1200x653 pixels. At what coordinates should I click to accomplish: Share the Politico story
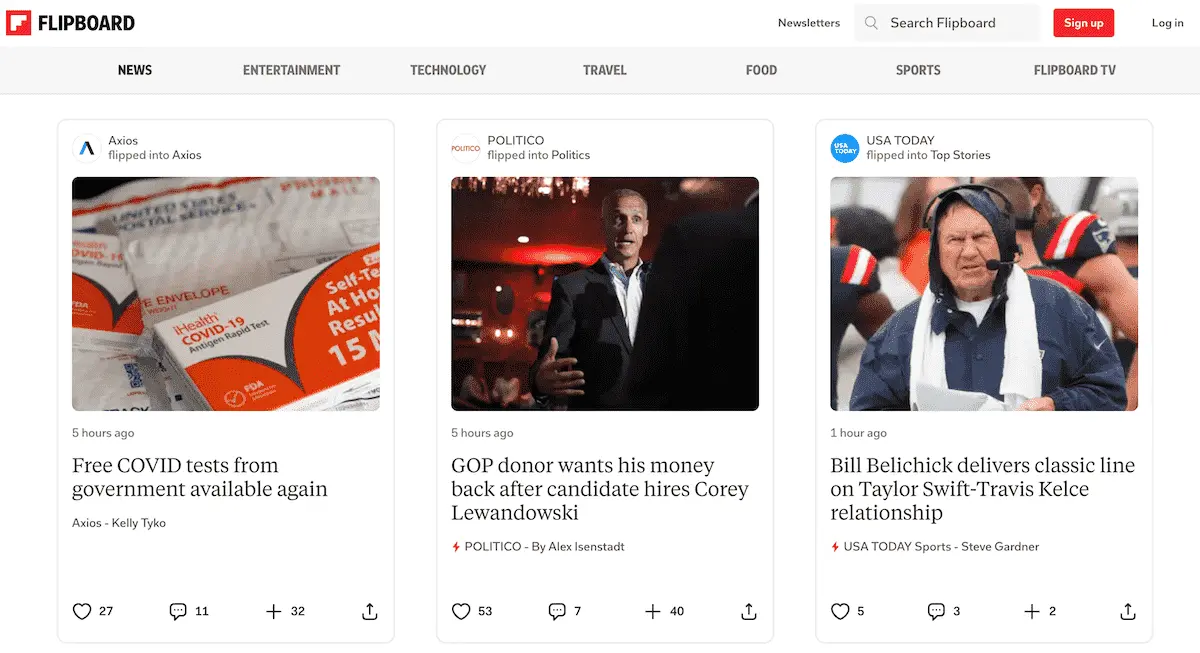(748, 611)
